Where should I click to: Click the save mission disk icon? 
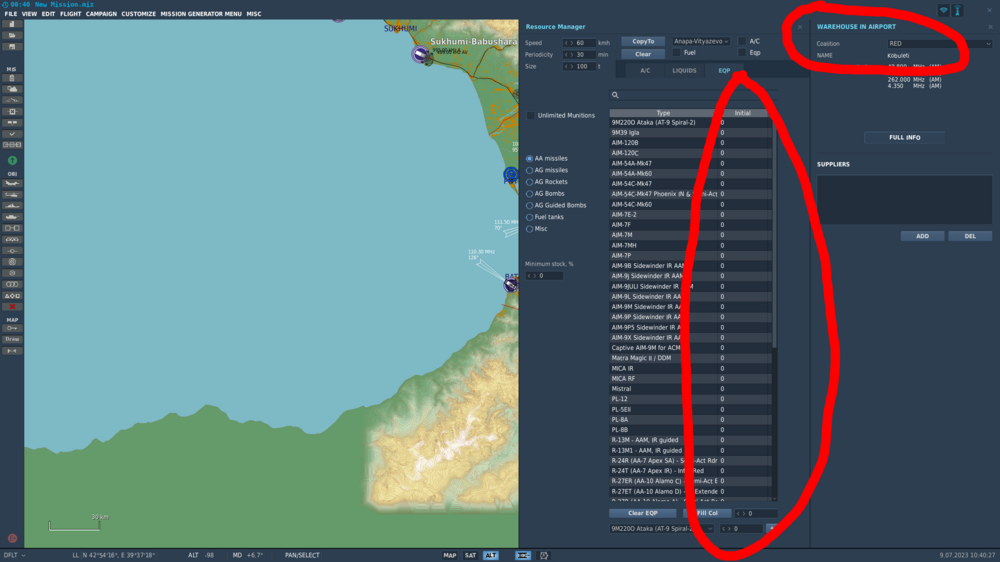coord(11,47)
